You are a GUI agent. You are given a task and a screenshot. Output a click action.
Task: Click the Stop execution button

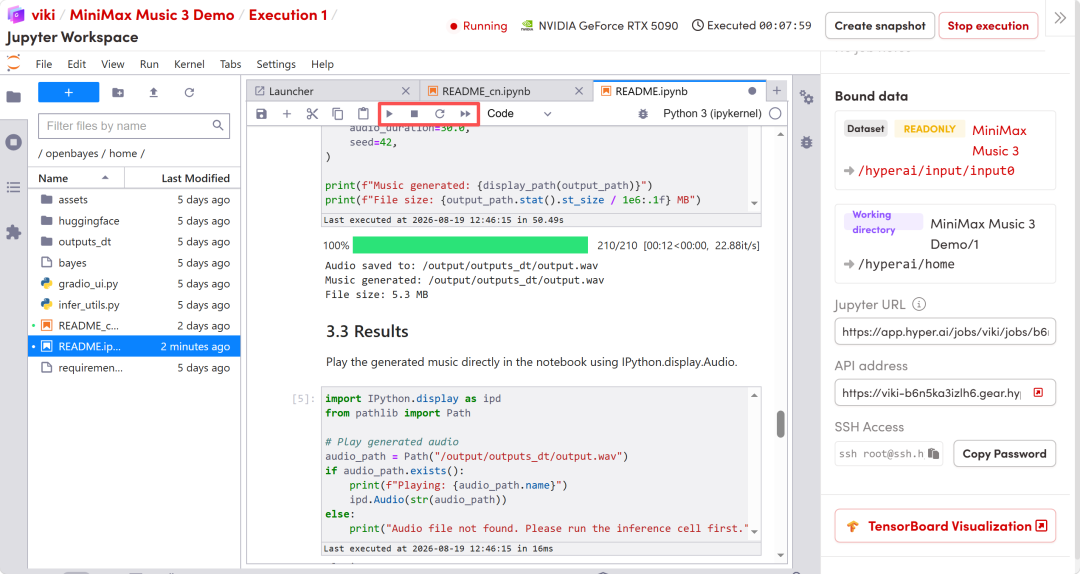click(x=988, y=26)
